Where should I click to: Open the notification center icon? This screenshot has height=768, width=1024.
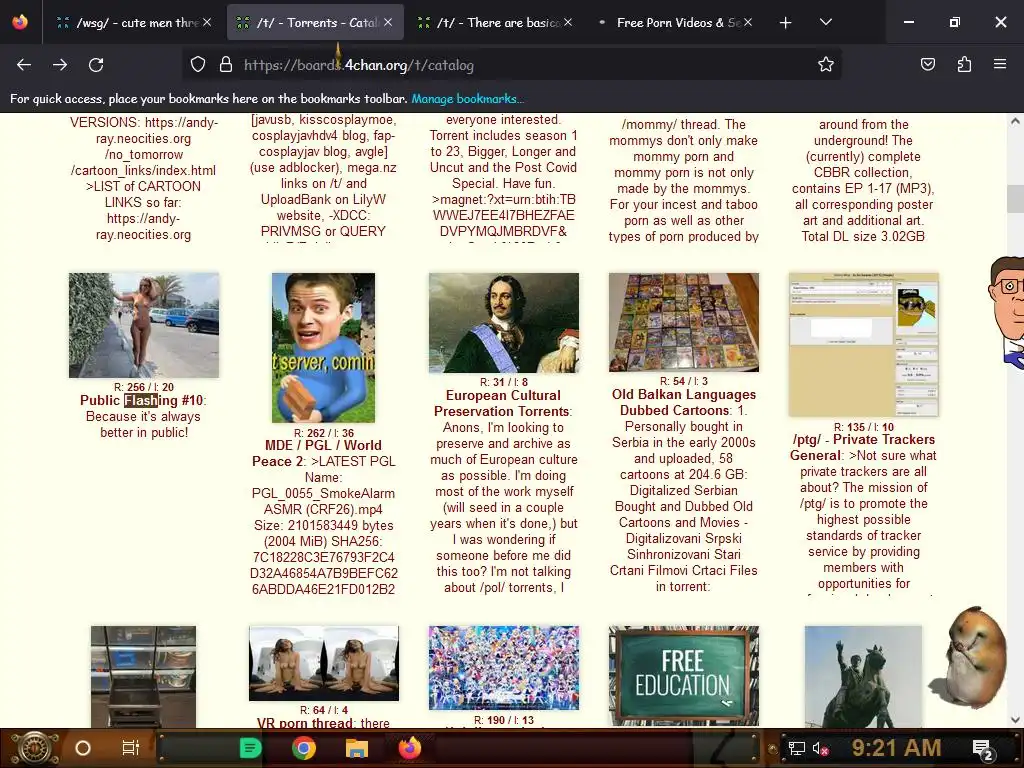click(983, 749)
